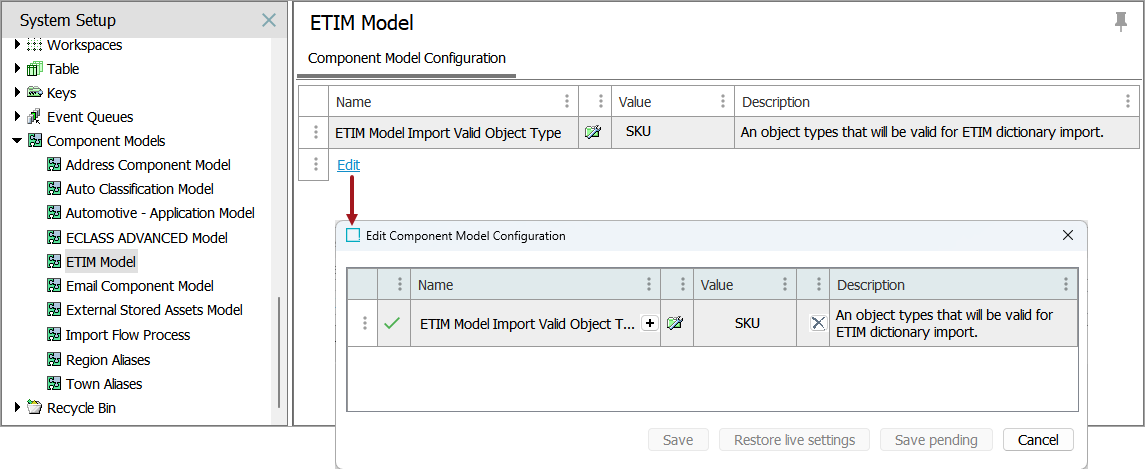Click the edit value icon in the dialog row
Viewport: 1145px width, 469px height.
coord(675,324)
